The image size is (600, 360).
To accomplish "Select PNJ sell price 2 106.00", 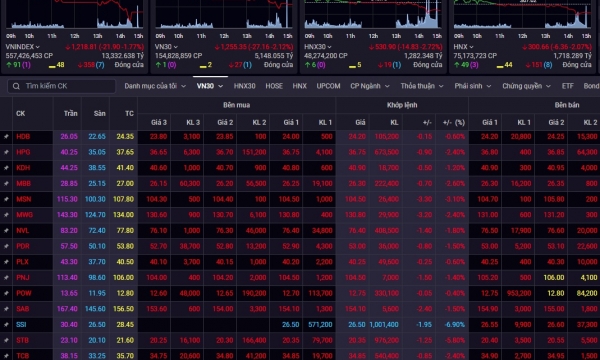I will point(554,278).
